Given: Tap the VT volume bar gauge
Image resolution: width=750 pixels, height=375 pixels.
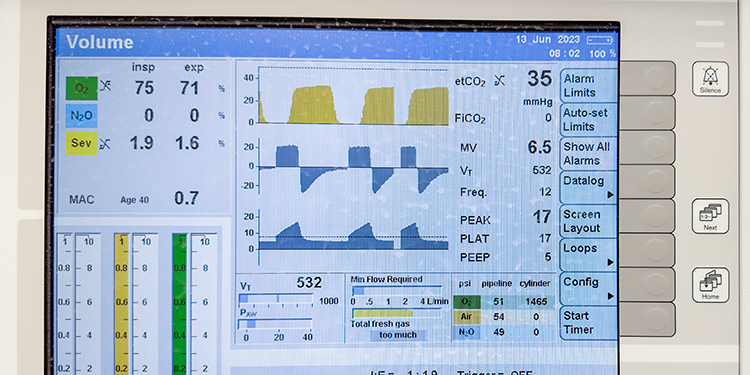Looking at the screenshot, I should pyautogui.click(x=276, y=299).
